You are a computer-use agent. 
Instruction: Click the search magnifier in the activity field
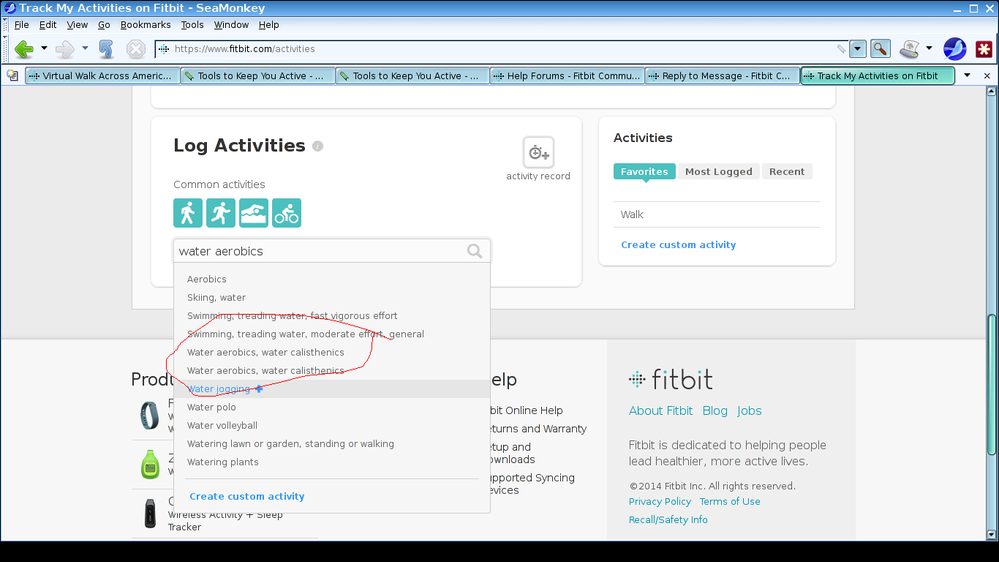coord(475,251)
